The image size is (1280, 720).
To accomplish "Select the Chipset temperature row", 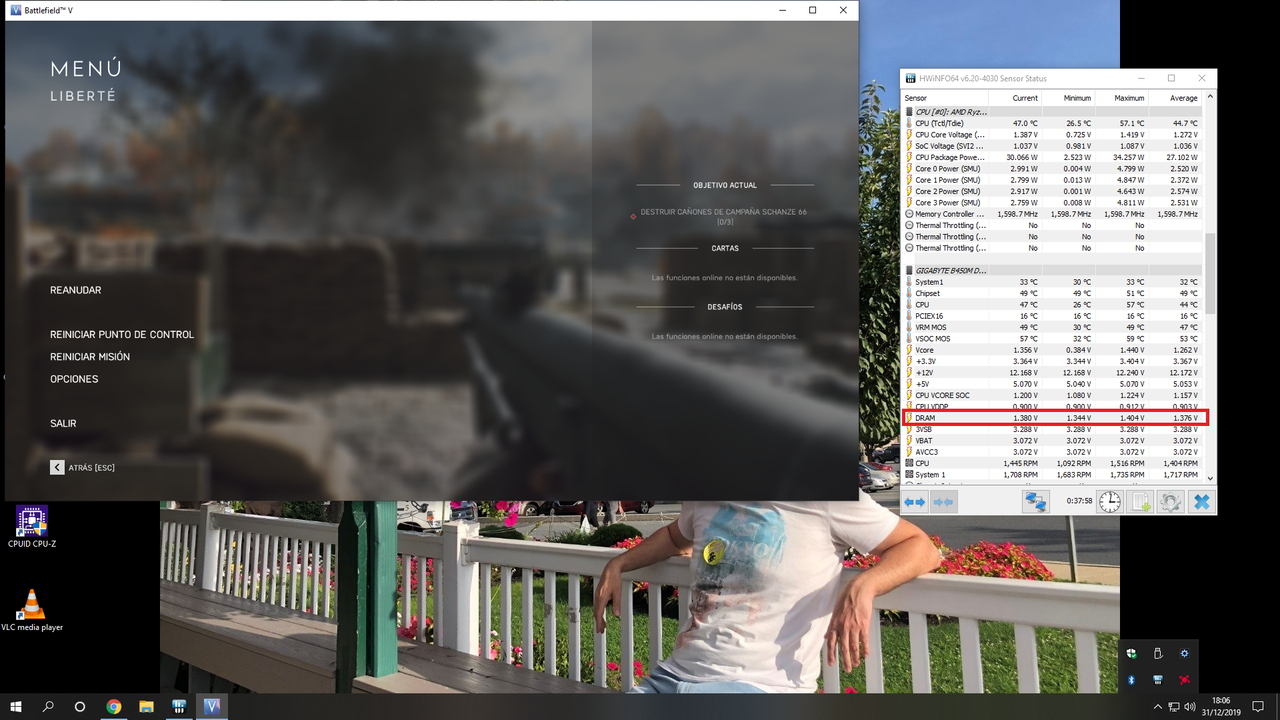I will pos(1052,293).
